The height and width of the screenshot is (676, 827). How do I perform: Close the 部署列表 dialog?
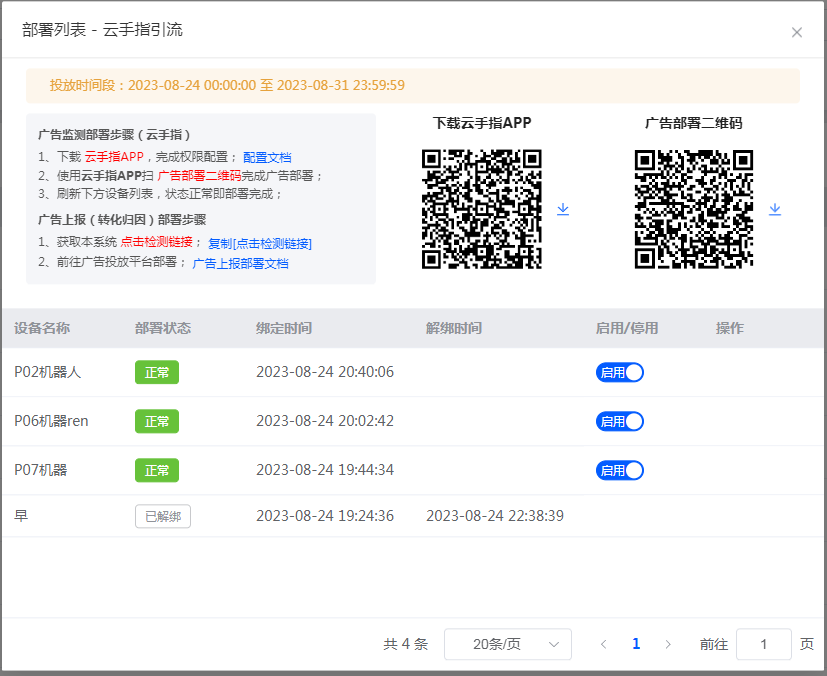797,32
